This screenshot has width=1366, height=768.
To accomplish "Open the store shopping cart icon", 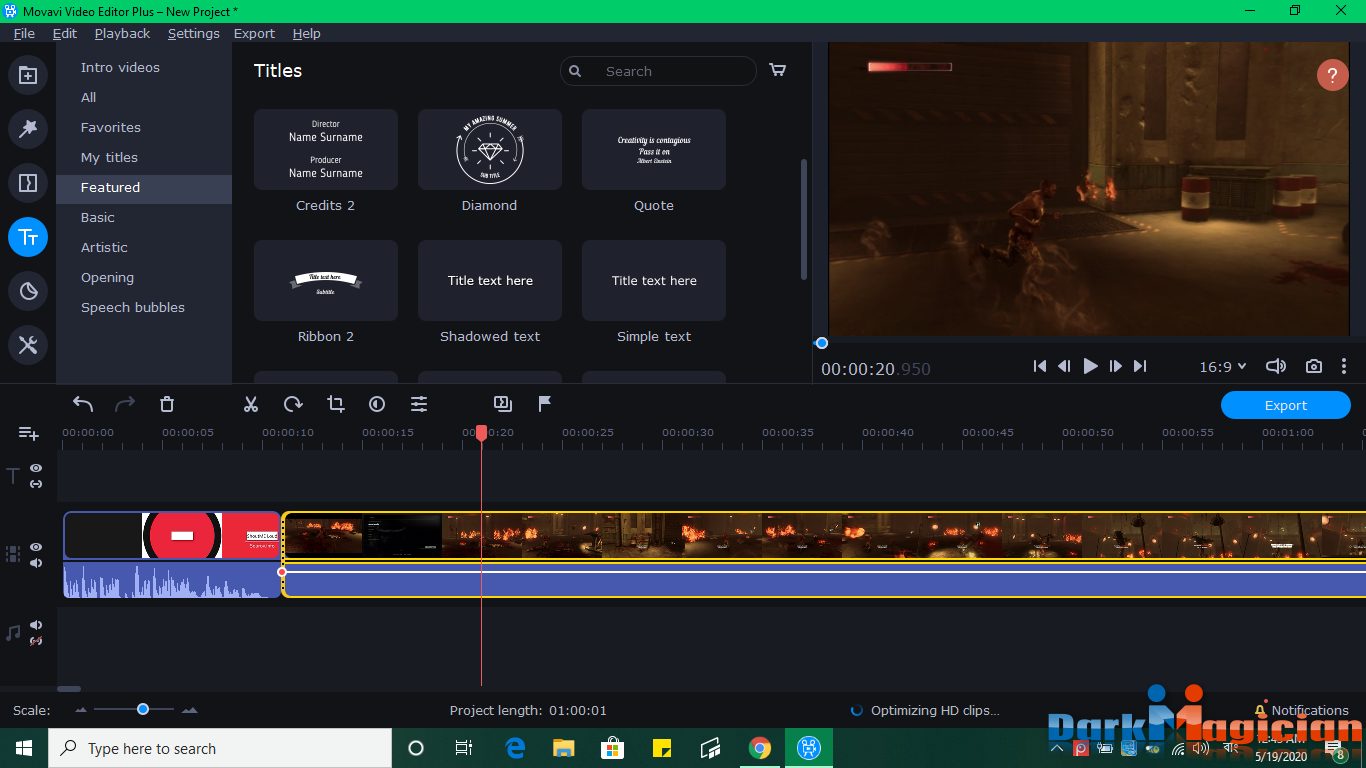I will tap(777, 70).
